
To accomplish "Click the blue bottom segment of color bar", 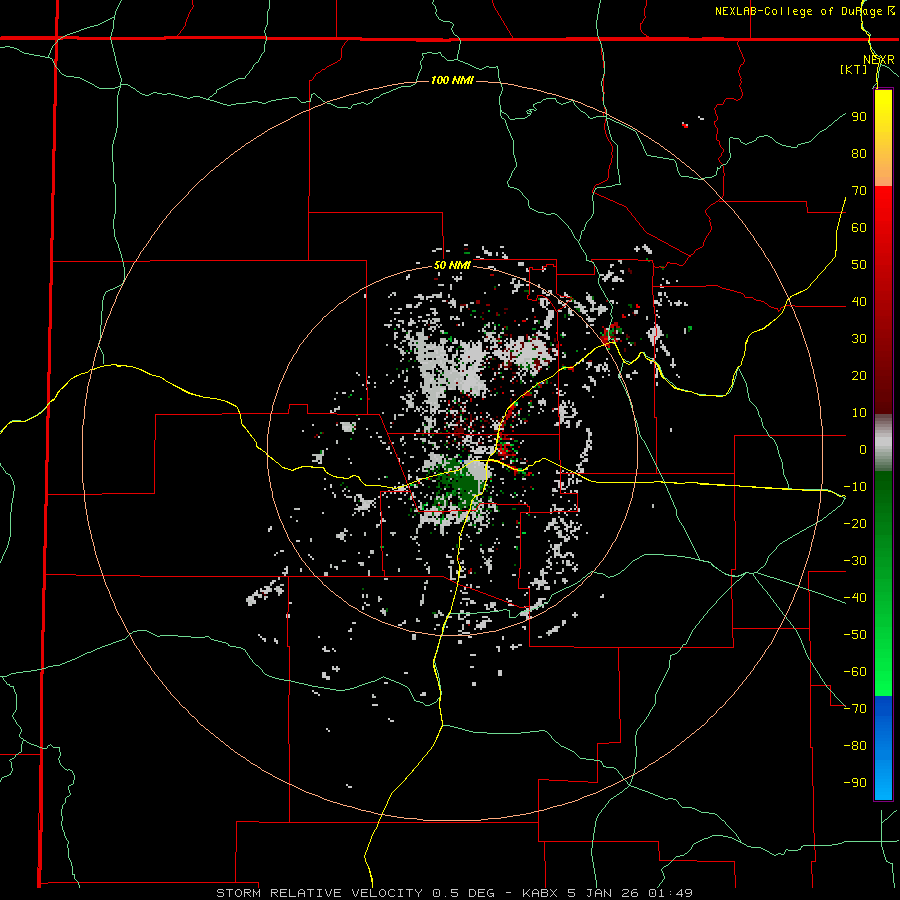I will click(883, 747).
